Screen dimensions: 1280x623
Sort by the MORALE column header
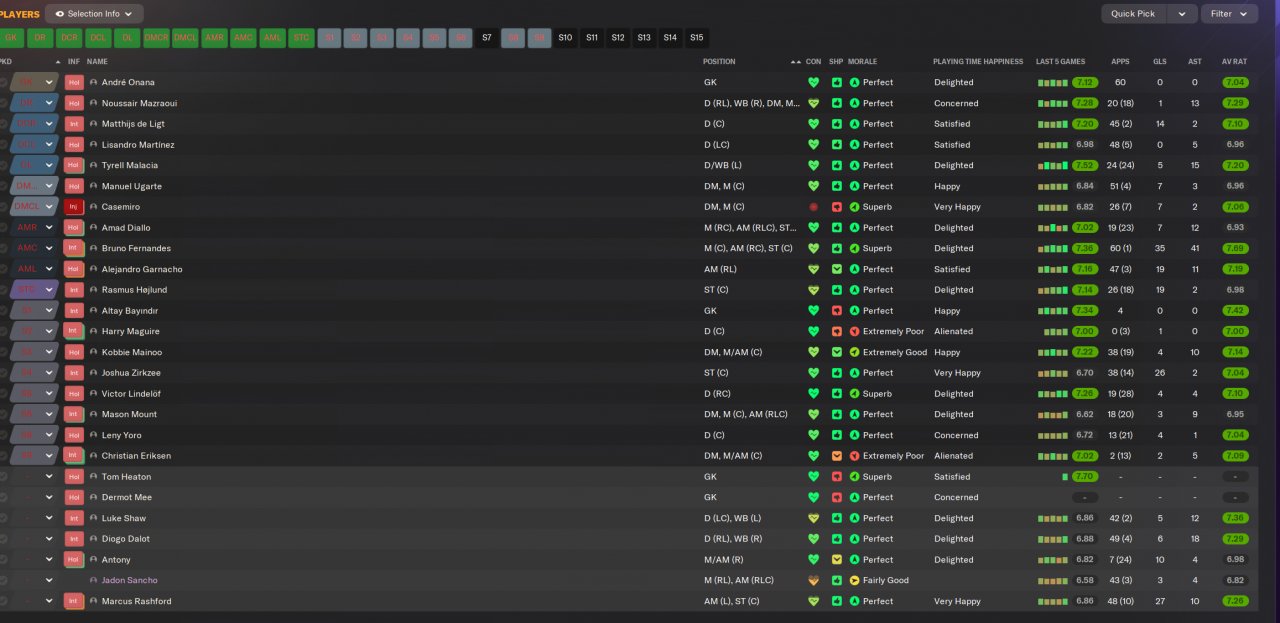[862, 62]
